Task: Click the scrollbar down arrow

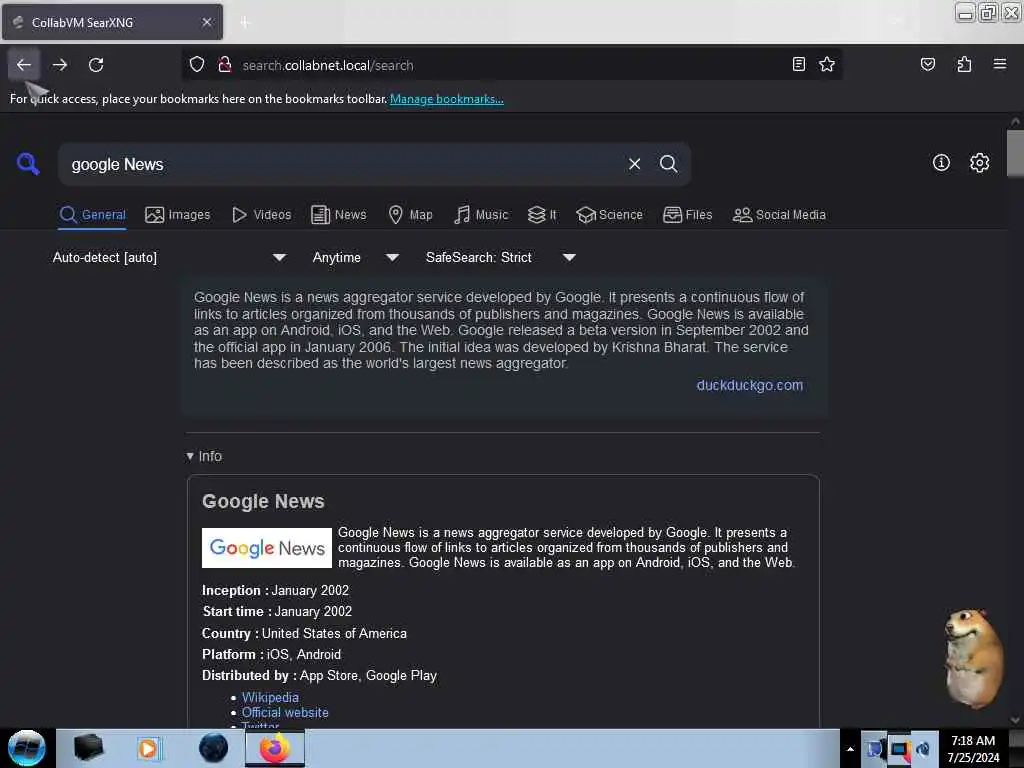Action: (x=1015, y=720)
